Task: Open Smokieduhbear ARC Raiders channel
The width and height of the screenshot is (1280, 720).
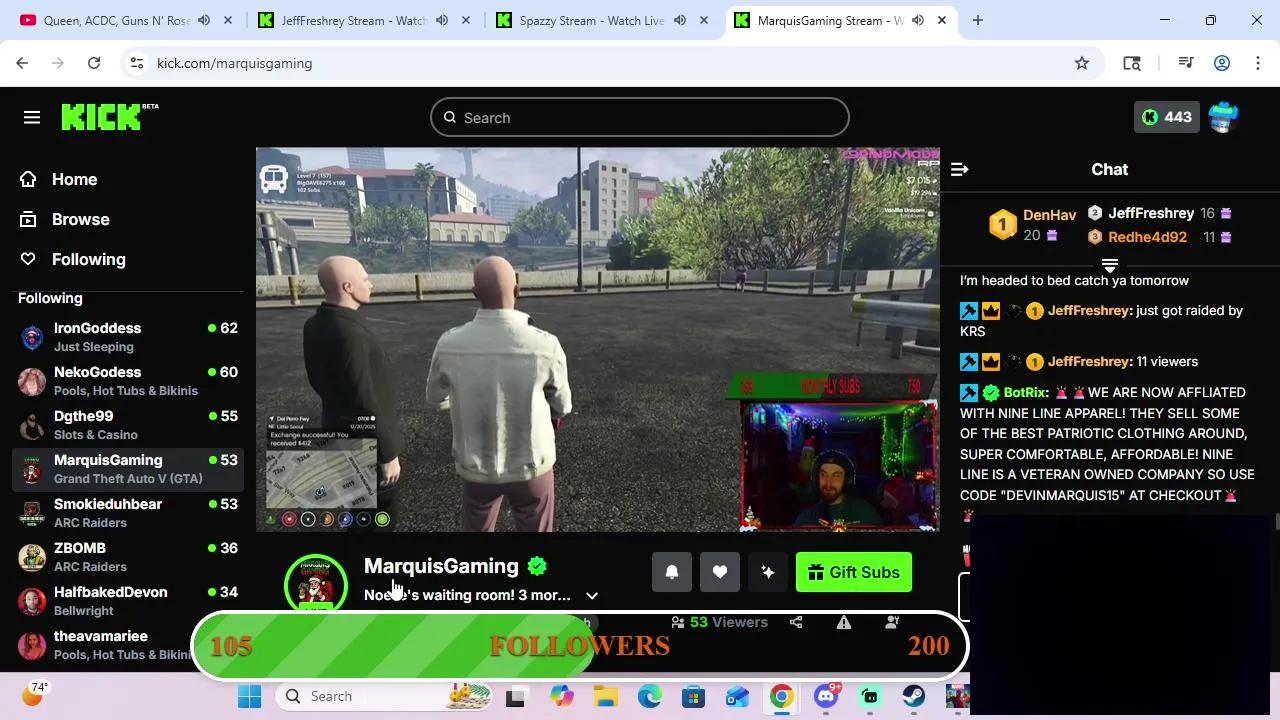Action: tap(128, 513)
